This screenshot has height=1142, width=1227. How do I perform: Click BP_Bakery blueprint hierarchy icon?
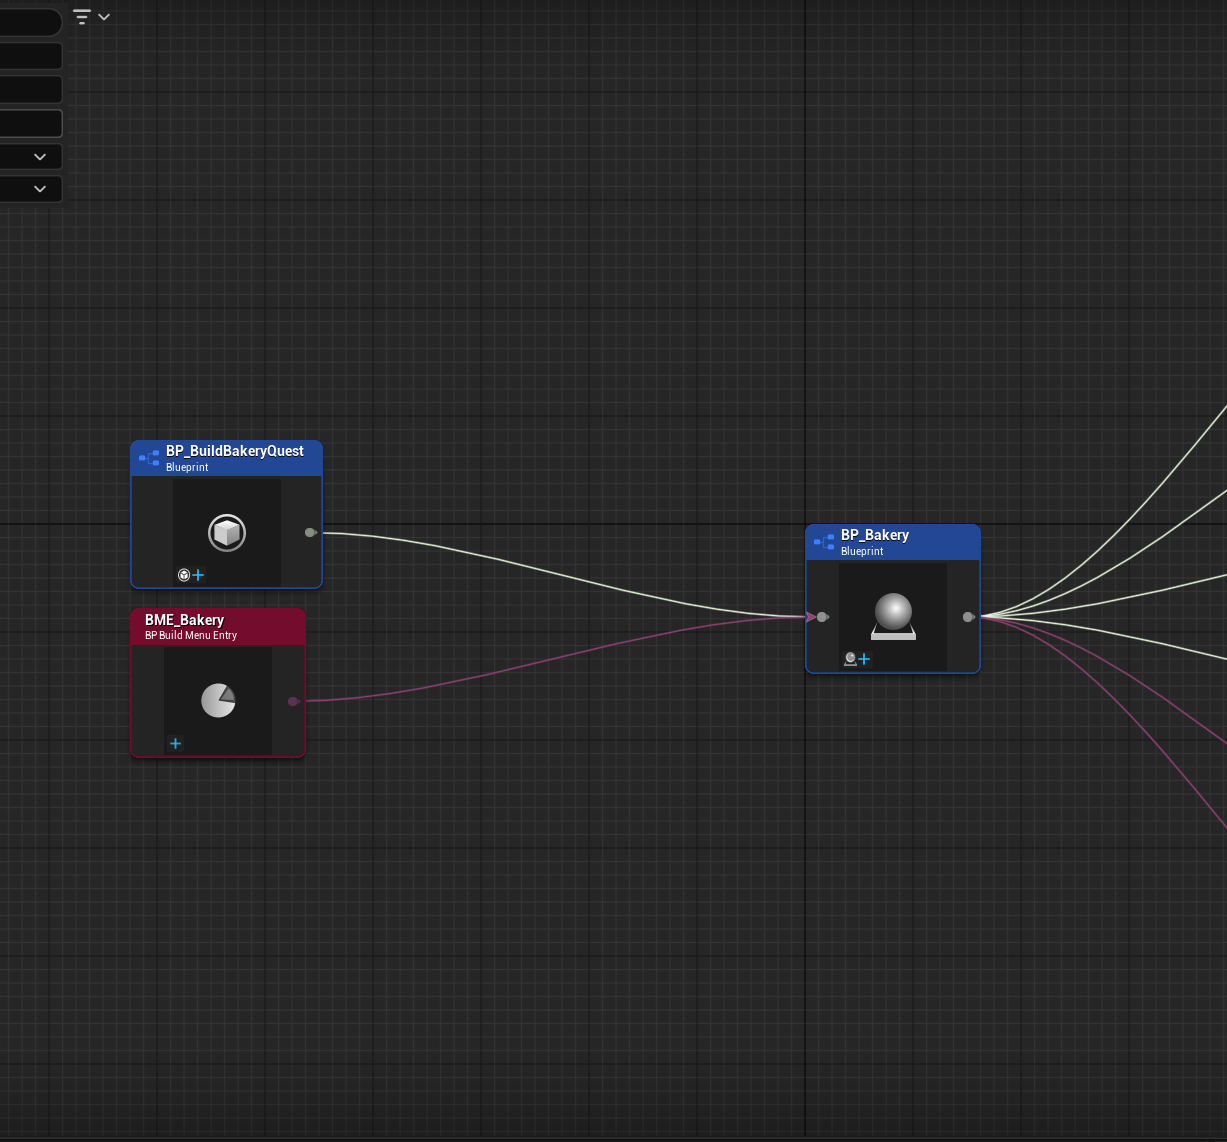coord(824,542)
